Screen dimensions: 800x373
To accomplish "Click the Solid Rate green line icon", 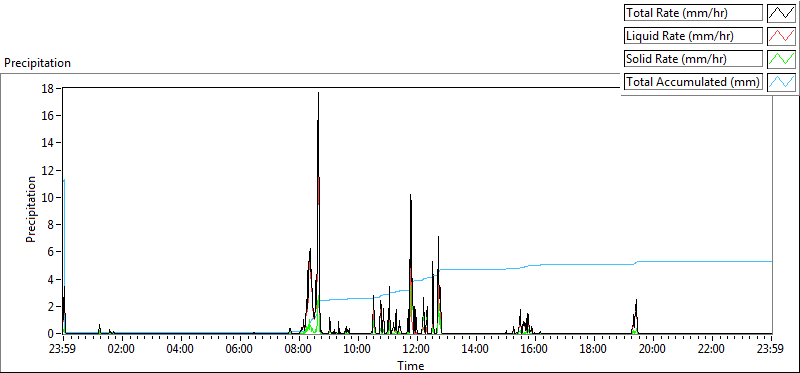I will [x=782, y=59].
